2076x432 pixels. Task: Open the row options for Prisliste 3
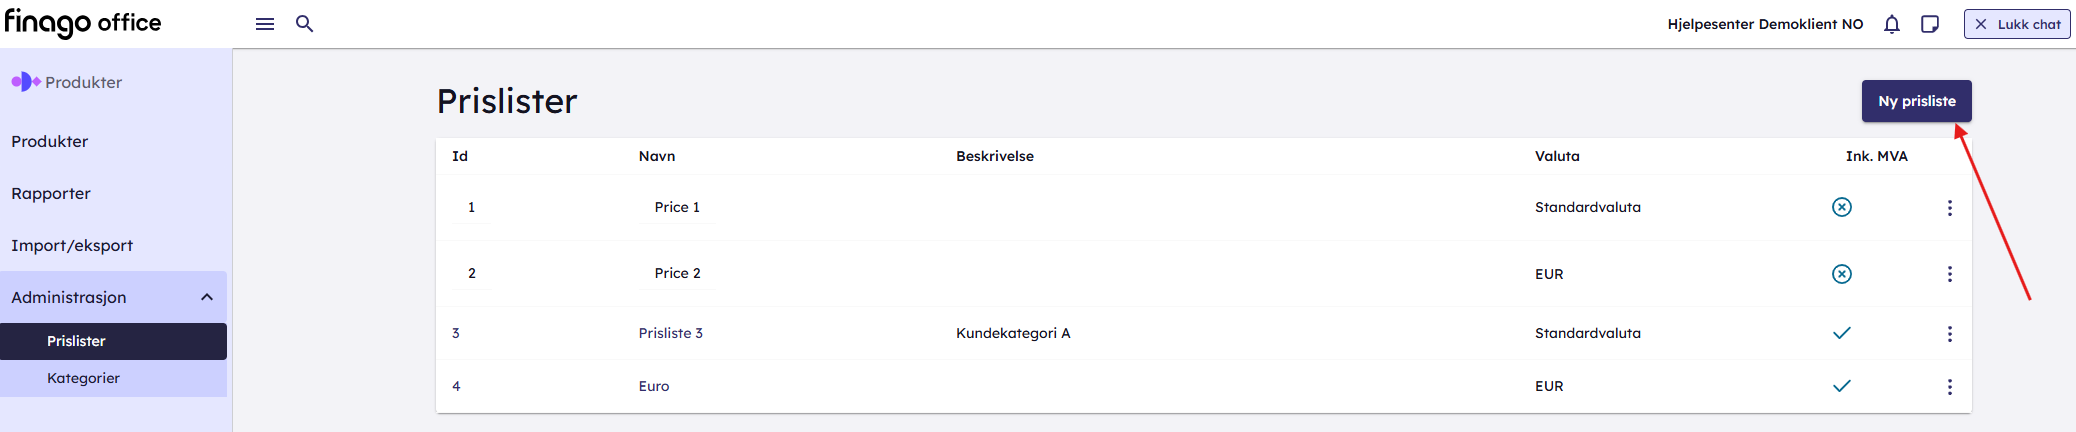click(x=1949, y=334)
